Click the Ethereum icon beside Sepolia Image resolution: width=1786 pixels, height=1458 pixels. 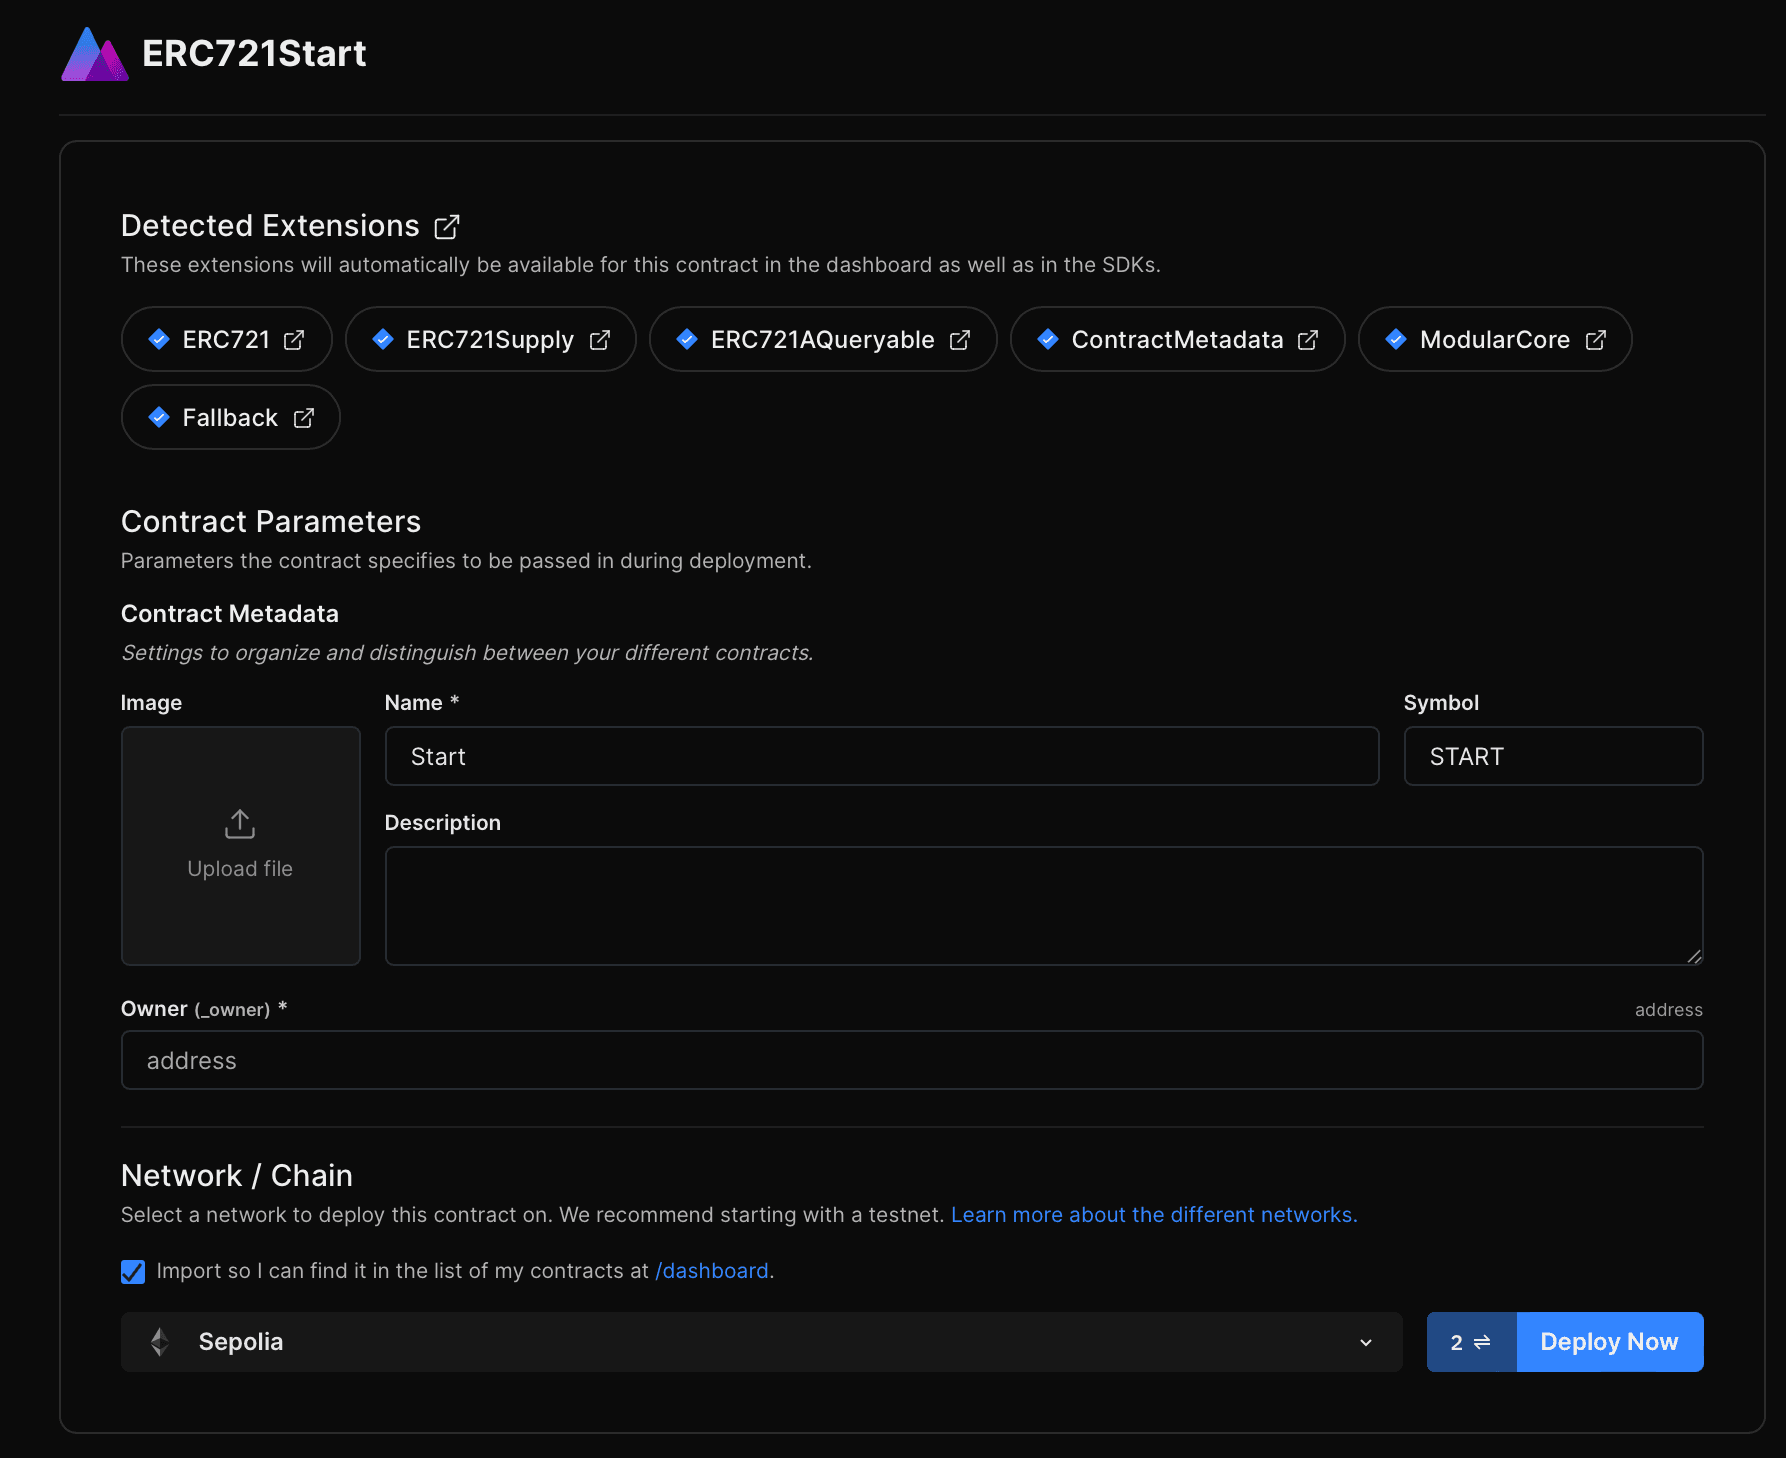pyautogui.click(x=160, y=1342)
